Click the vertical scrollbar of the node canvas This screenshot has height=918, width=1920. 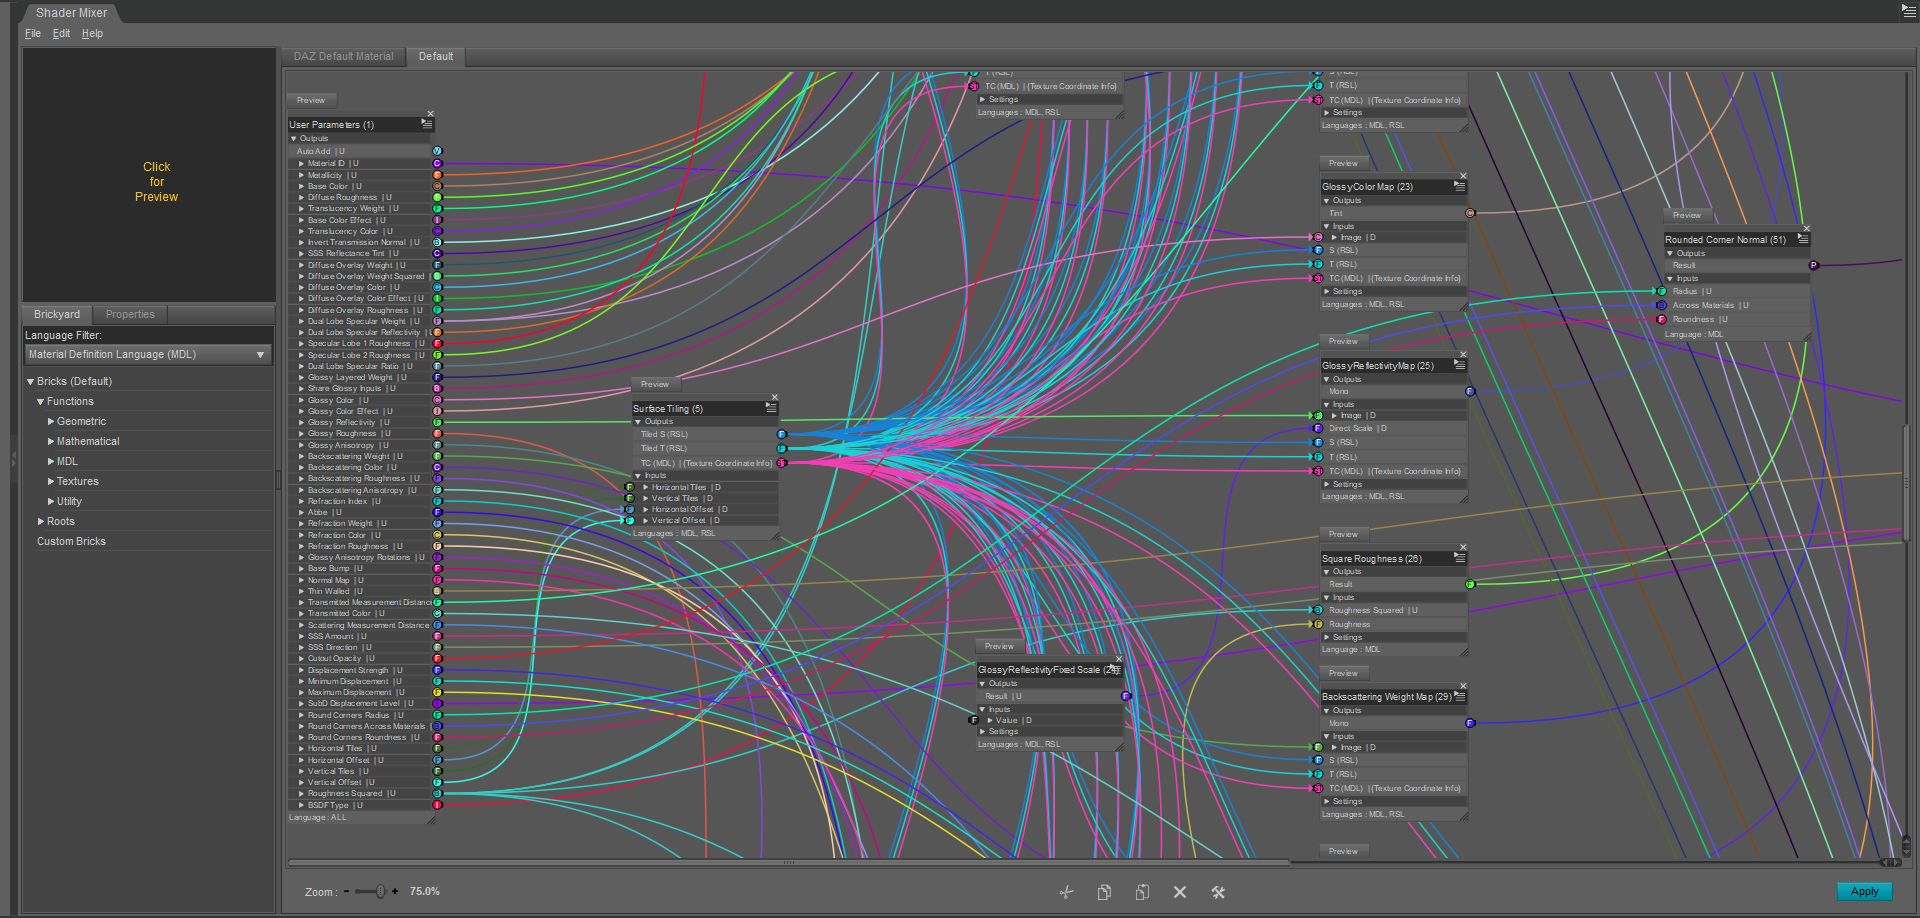tap(1906, 484)
